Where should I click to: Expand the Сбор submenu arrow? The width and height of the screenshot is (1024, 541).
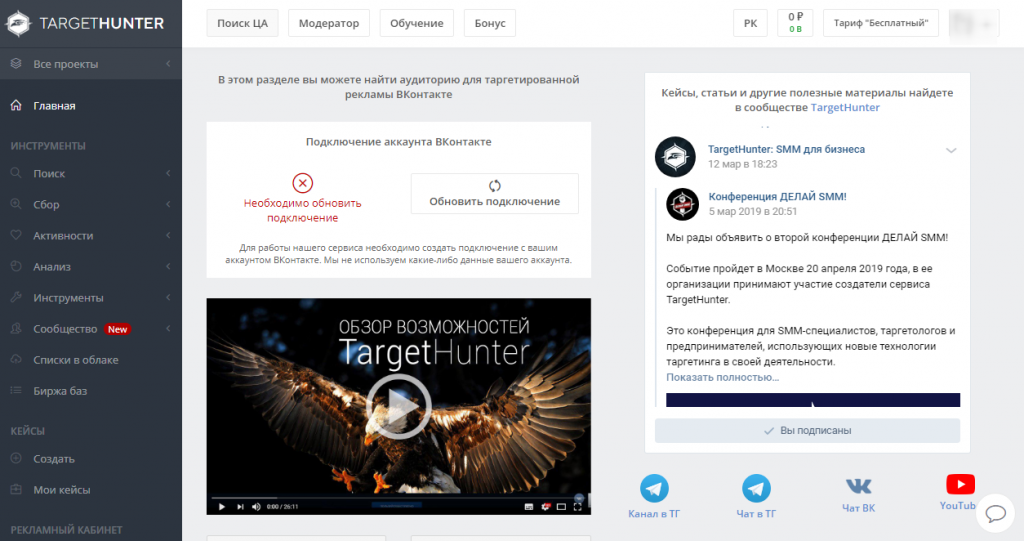(168, 204)
